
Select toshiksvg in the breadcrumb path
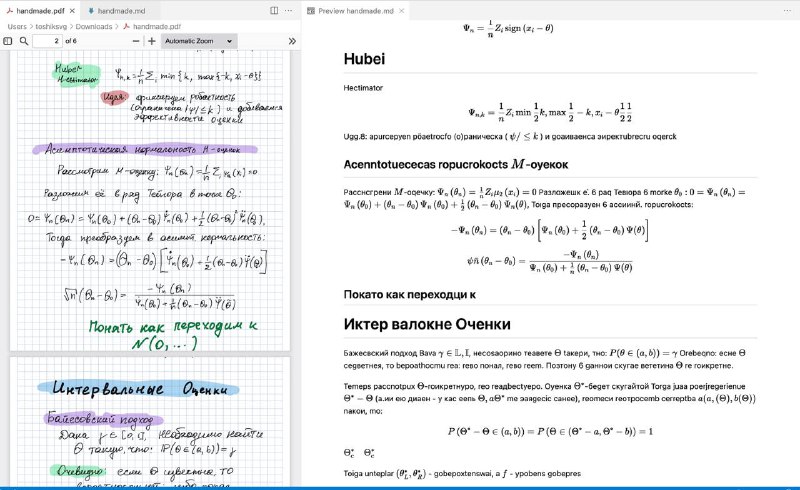pyautogui.click(x=51, y=27)
